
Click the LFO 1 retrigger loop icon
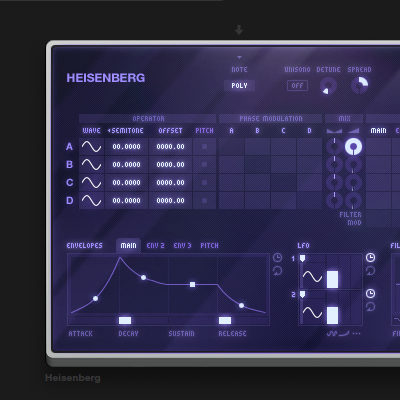pyautogui.click(x=370, y=271)
